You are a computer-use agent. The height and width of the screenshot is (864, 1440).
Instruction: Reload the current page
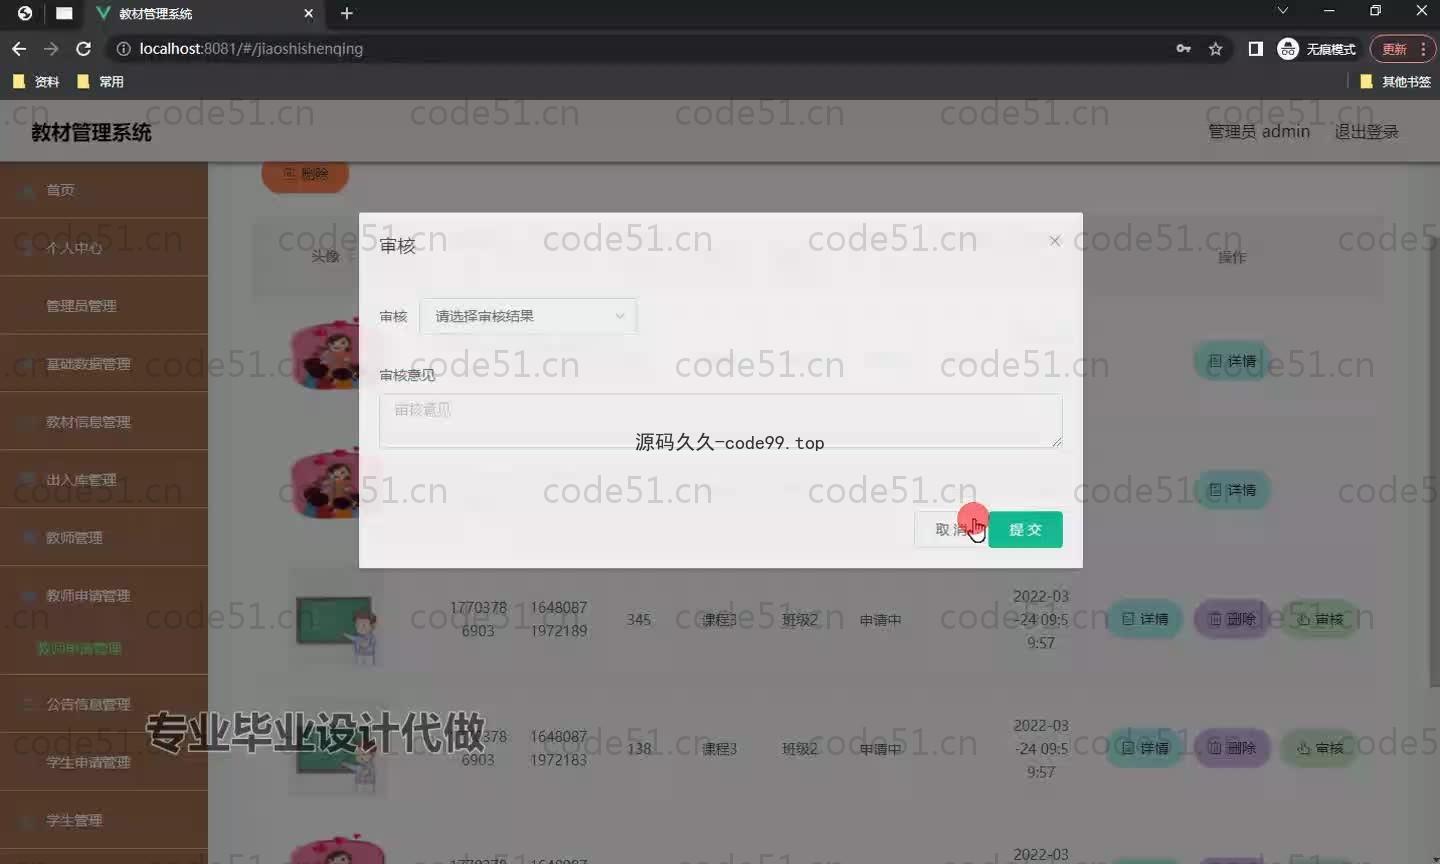tap(84, 48)
